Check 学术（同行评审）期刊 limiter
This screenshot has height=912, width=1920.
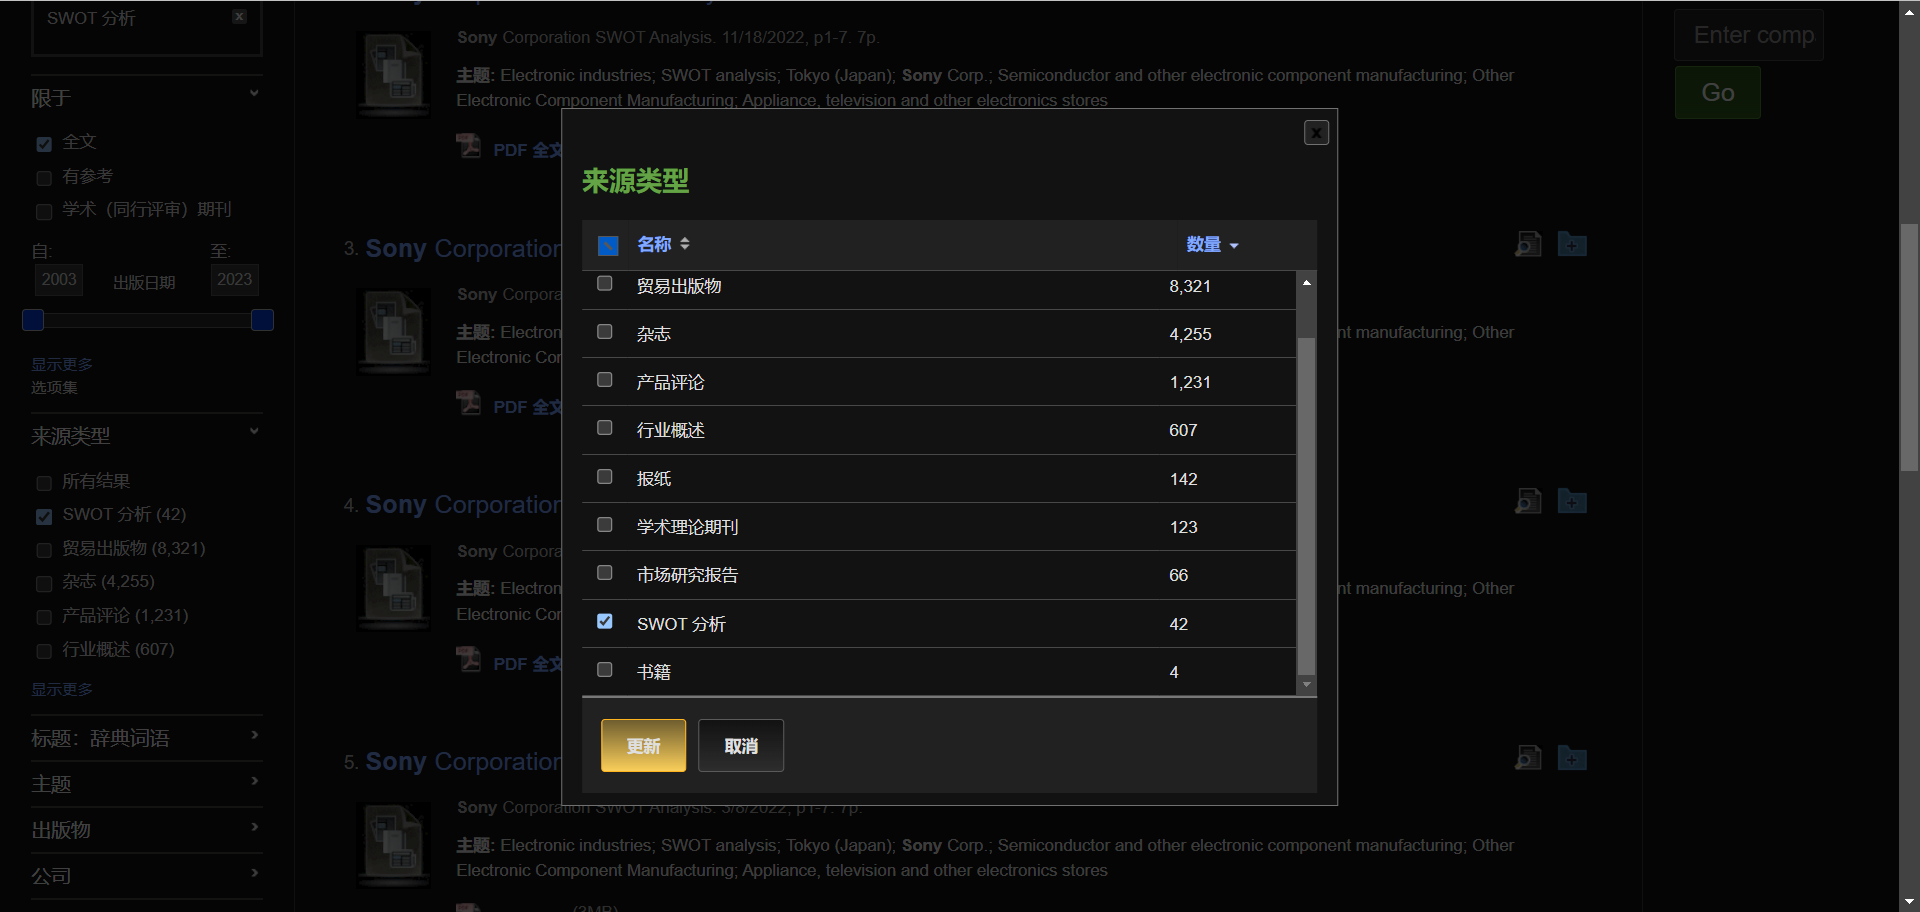44,212
